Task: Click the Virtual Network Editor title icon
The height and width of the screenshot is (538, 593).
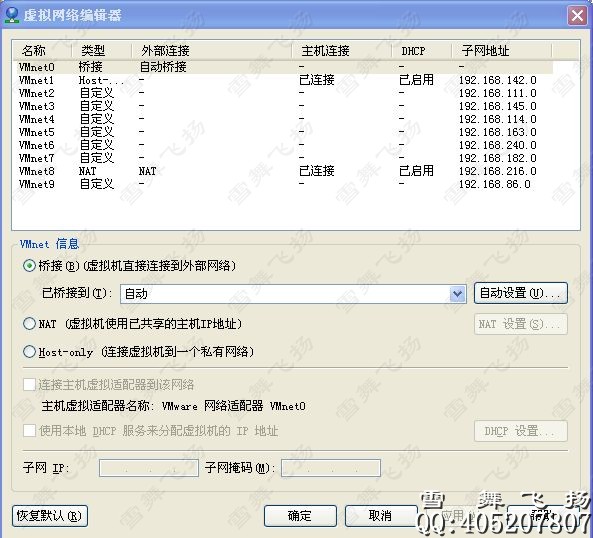Action: [x=12, y=15]
